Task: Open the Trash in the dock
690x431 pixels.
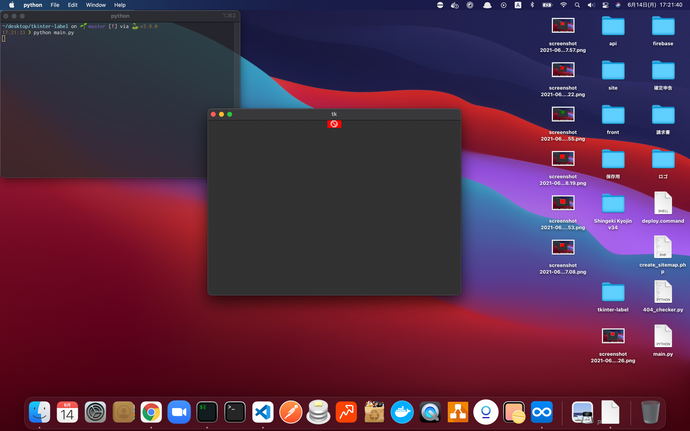Action: coord(650,413)
